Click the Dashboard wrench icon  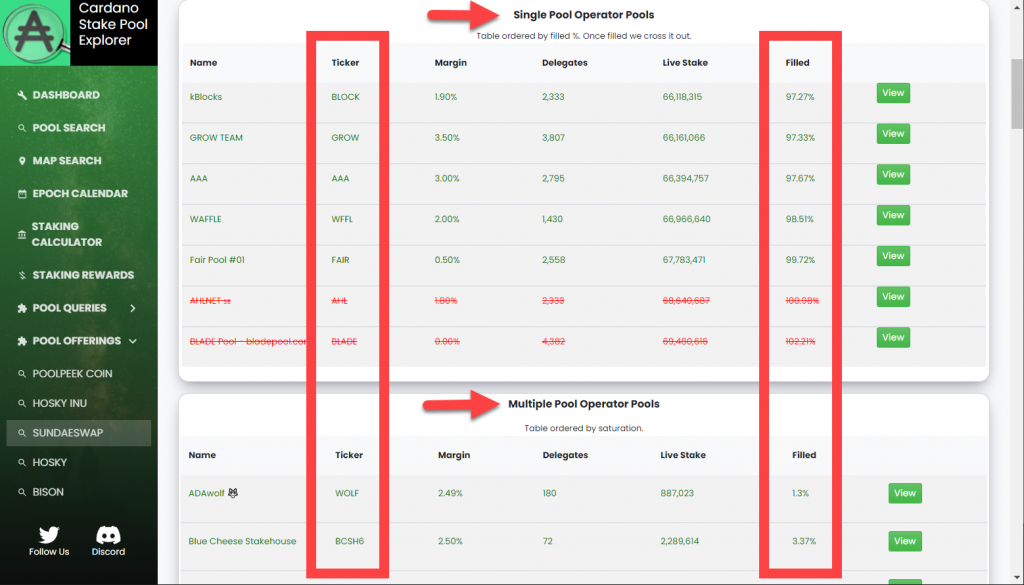(x=22, y=95)
